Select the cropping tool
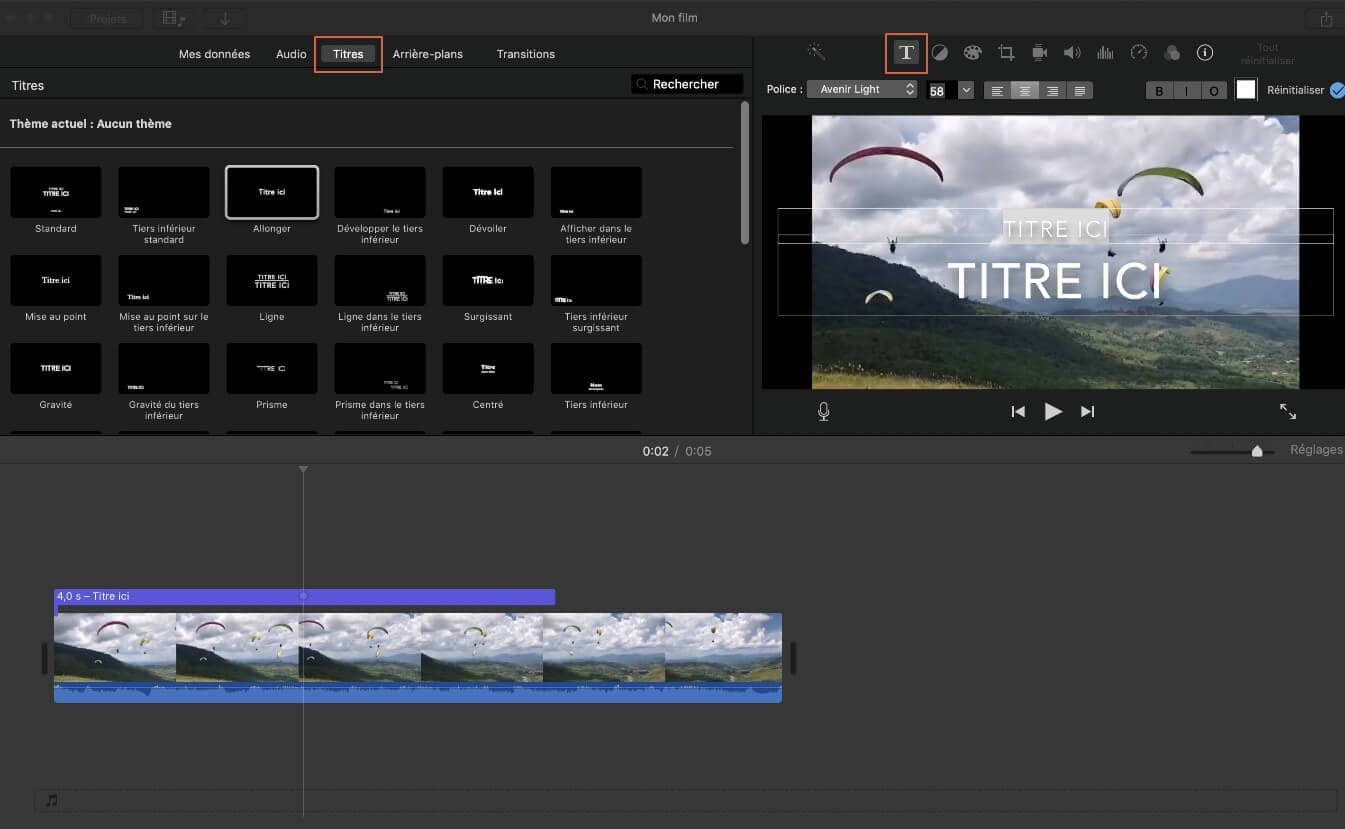The height and width of the screenshot is (829, 1345). (x=1005, y=52)
